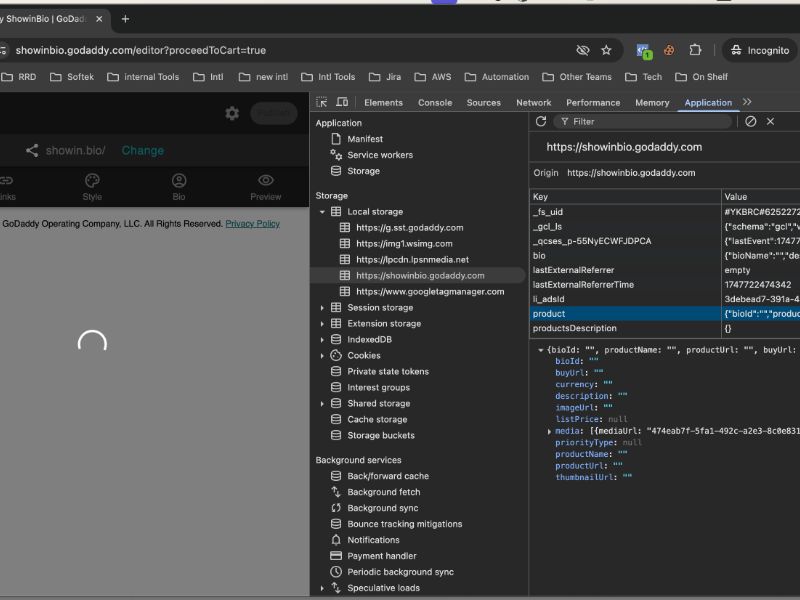Viewport: 800px width, 600px height.
Task: Open ShowinBio settings gear icon
Action: (x=232, y=113)
